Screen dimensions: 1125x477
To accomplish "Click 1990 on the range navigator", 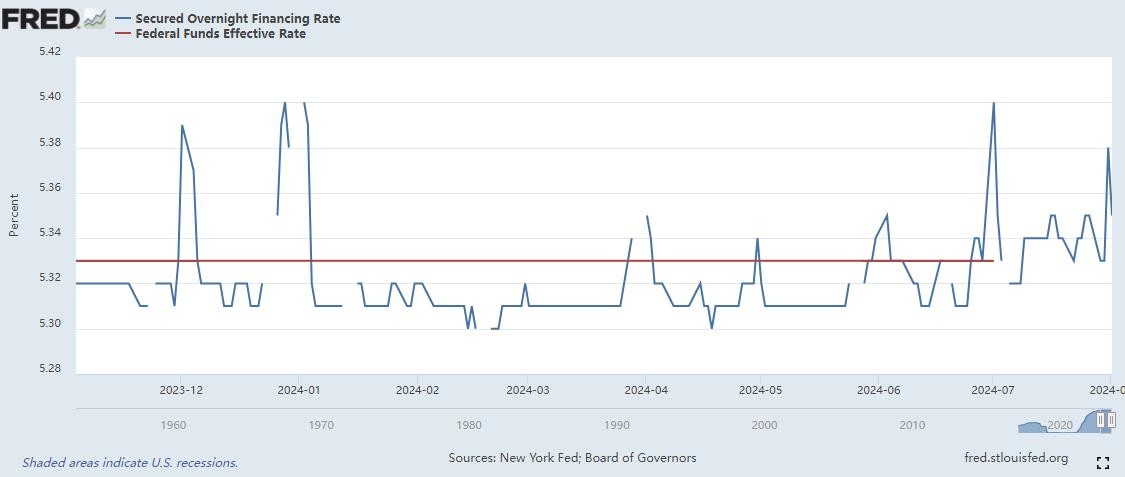I will [617, 425].
